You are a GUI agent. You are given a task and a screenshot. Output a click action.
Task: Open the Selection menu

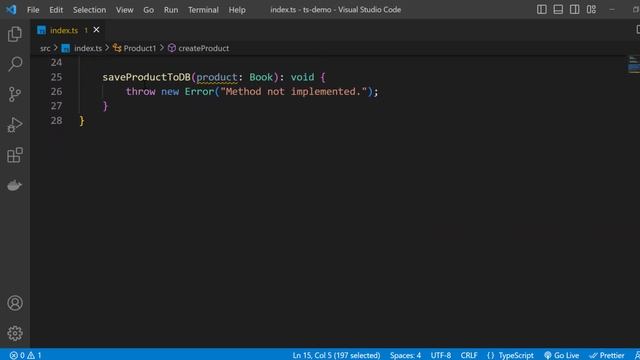tap(89, 10)
